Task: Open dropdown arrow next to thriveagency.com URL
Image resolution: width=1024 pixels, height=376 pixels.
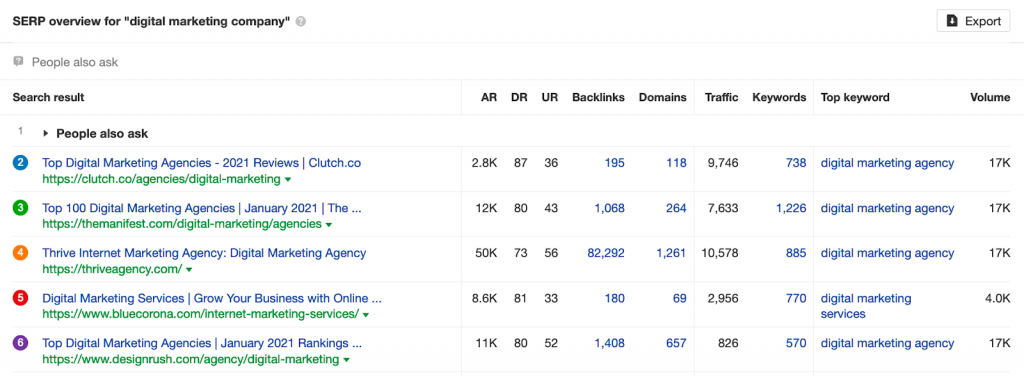Action: 189,270
